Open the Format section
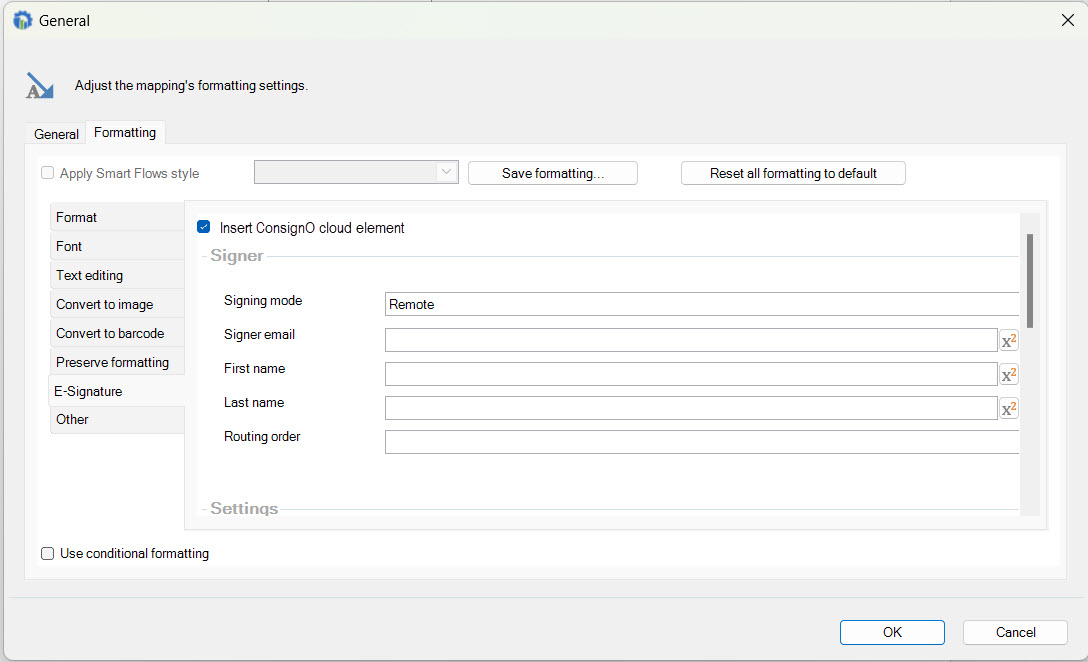 117,217
